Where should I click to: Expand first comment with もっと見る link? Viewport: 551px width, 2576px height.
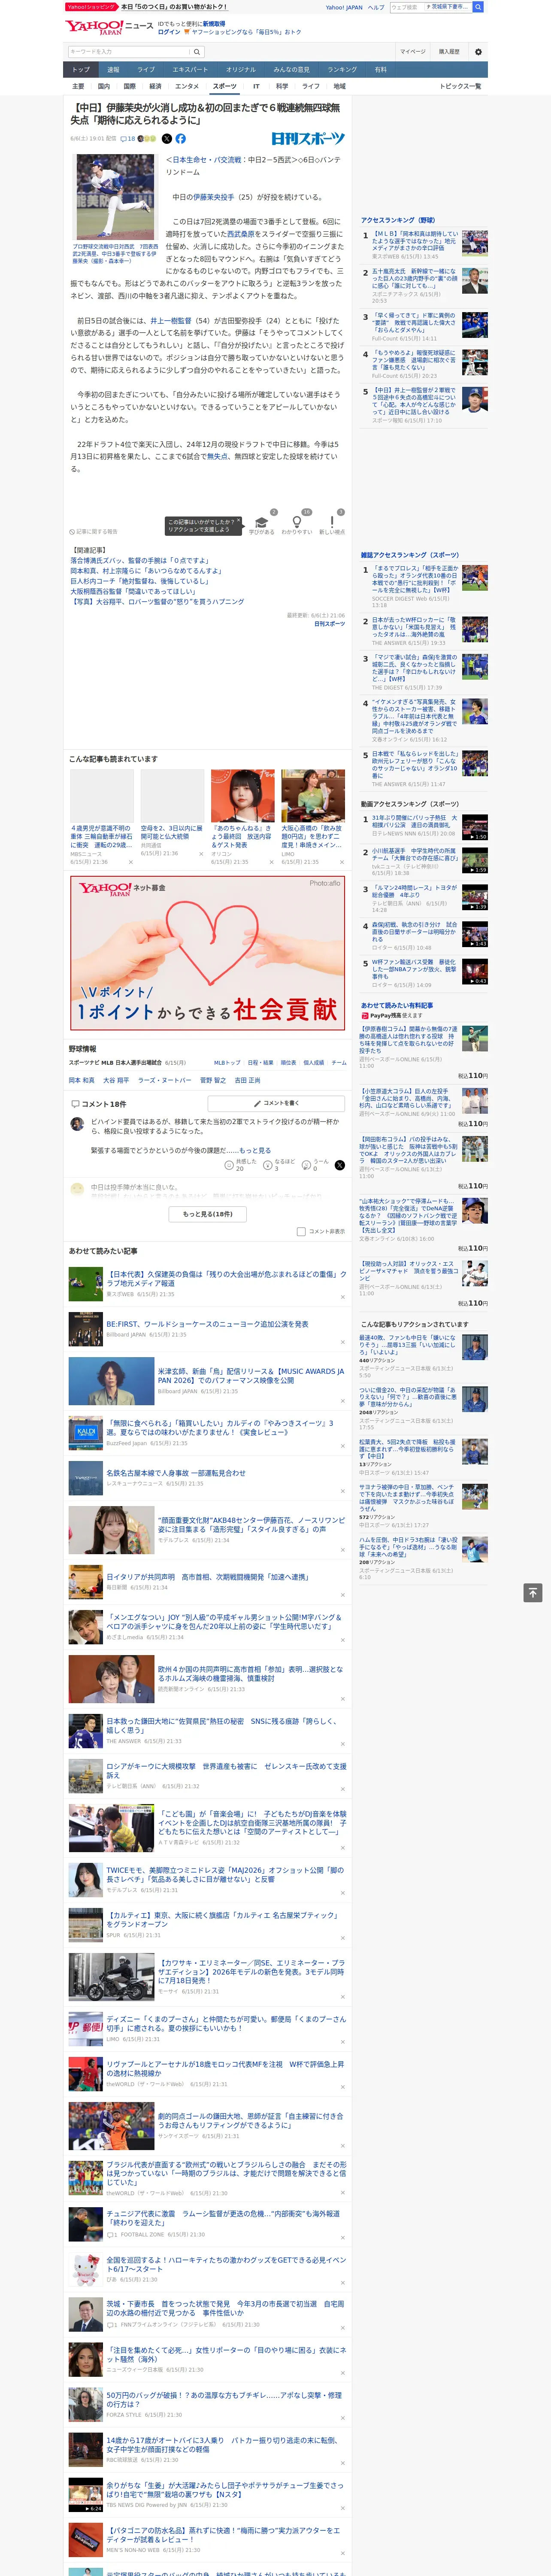point(255,1150)
